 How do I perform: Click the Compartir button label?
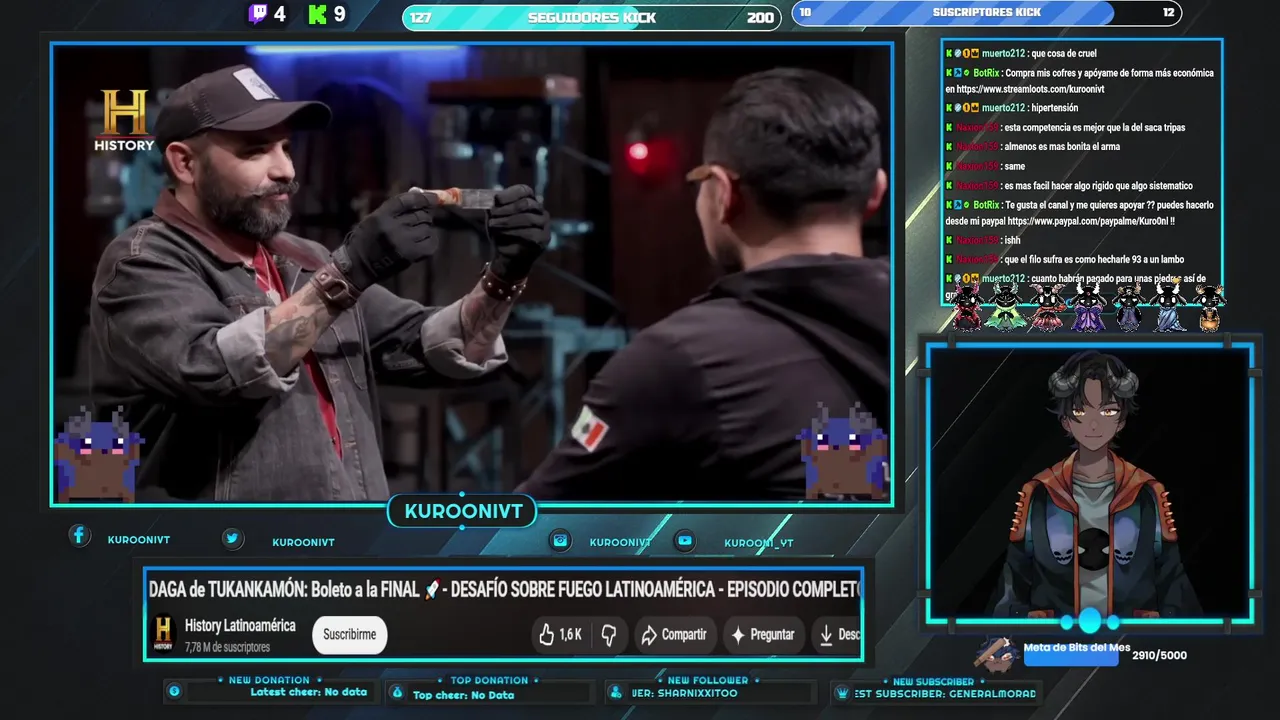click(684, 634)
